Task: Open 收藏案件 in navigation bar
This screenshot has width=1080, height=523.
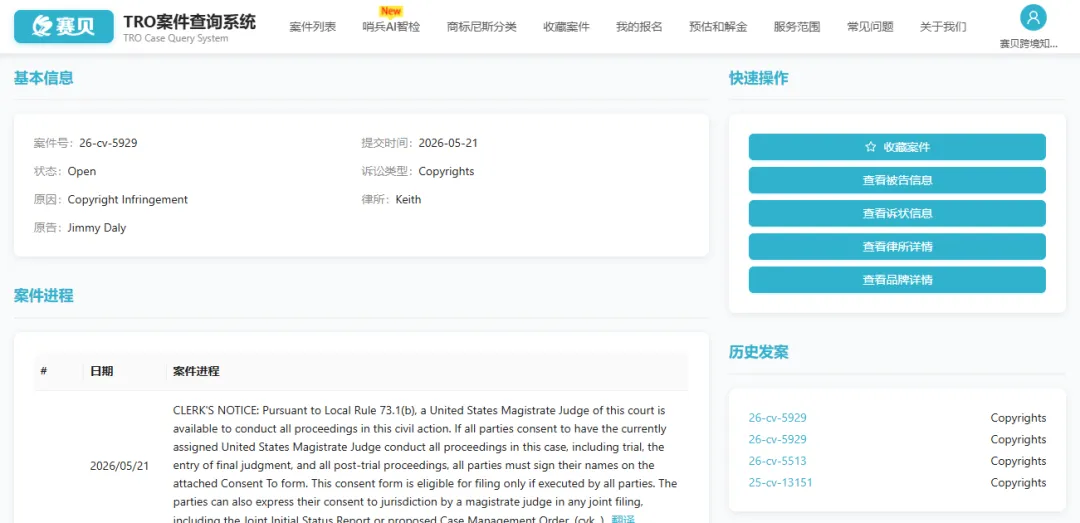Action: click(566, 27)
